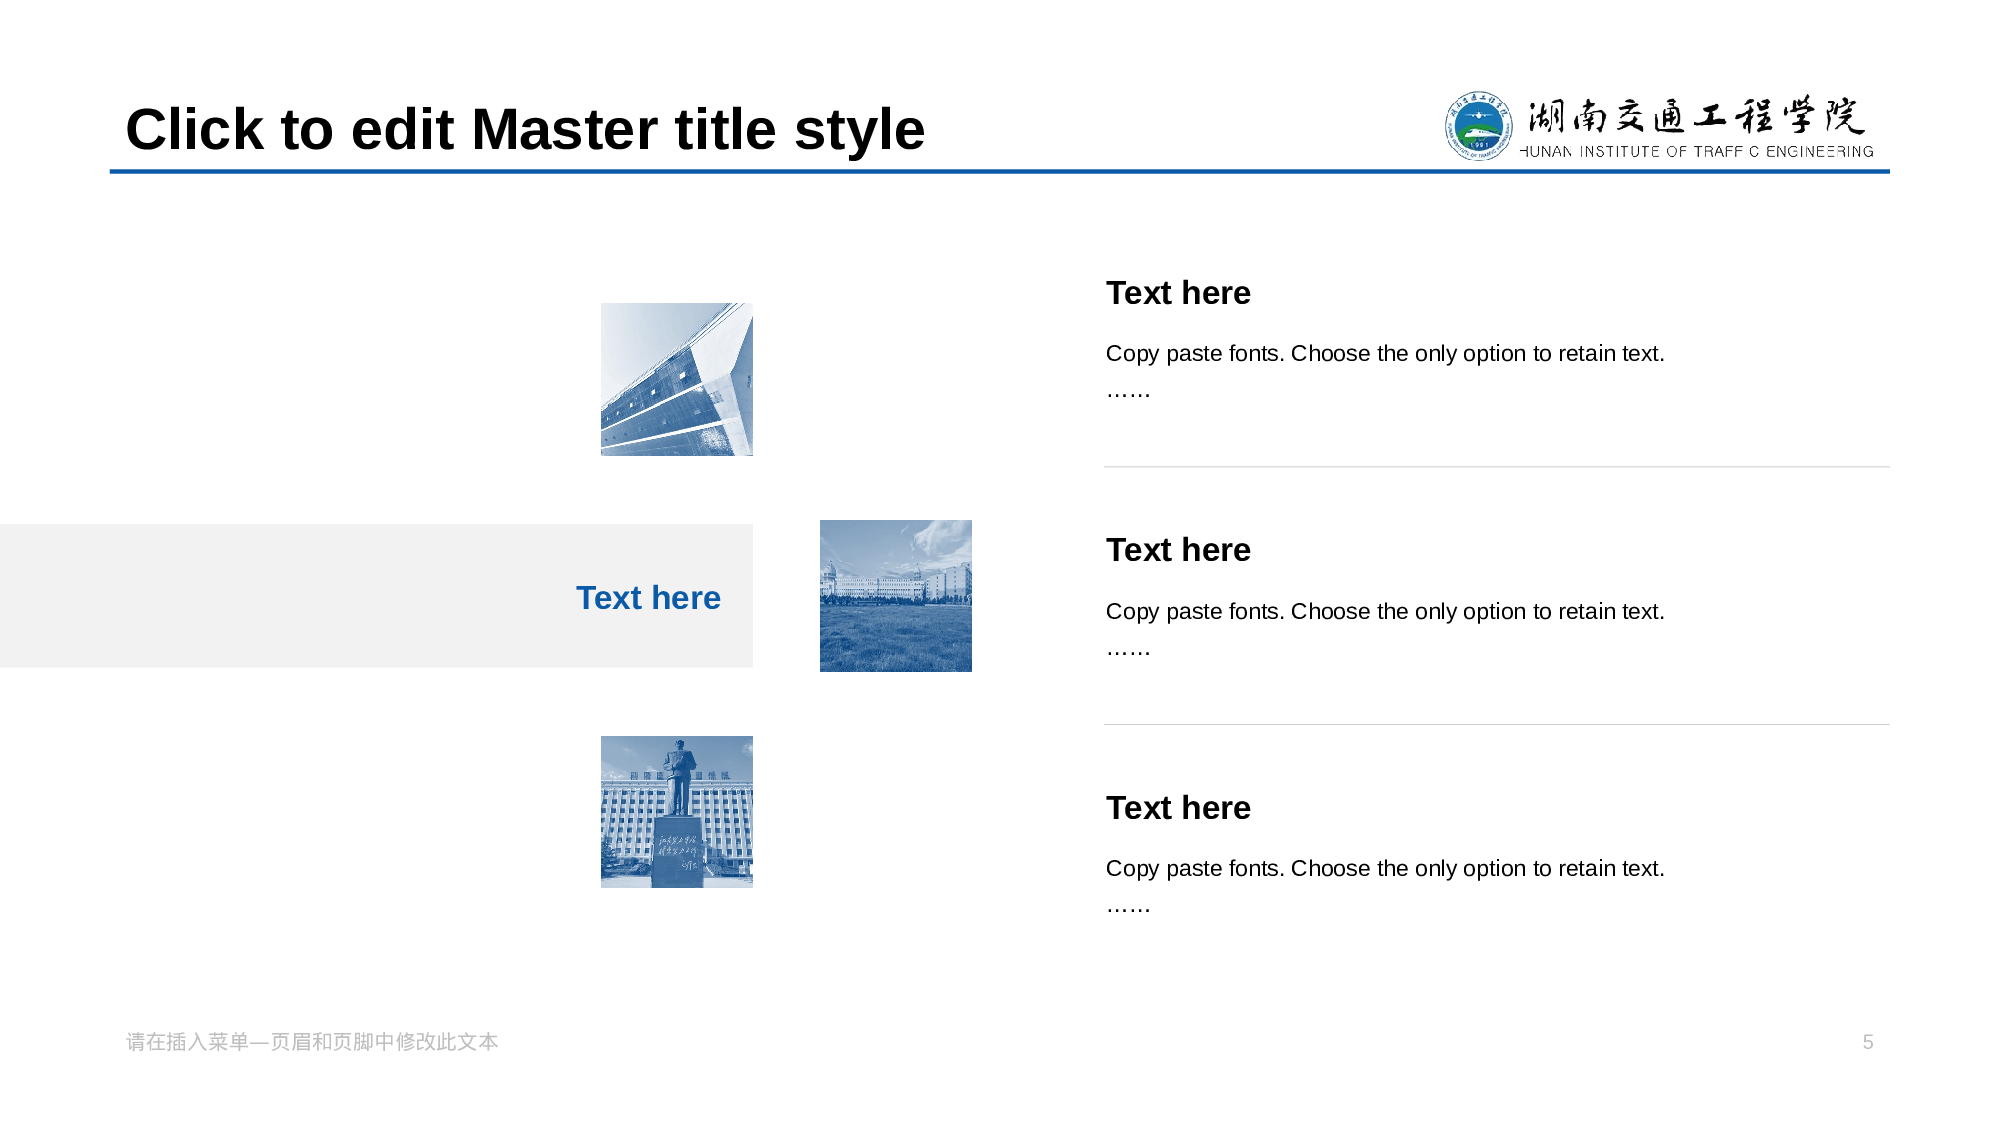Click the Chinese calligraphy university name

point(1695,116)
